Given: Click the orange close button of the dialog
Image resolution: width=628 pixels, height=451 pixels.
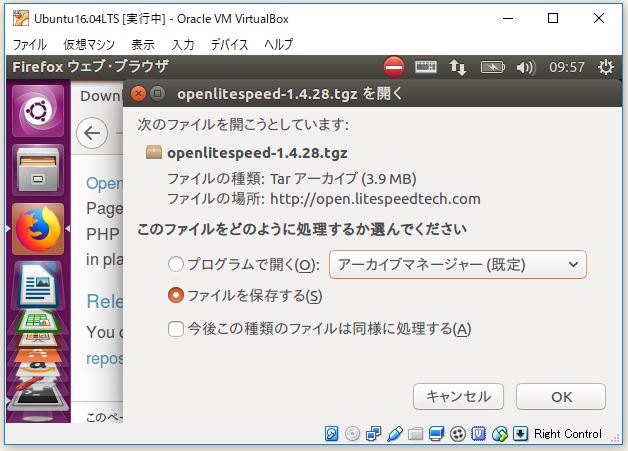Looking at the screenshot, I should [138, 94].
